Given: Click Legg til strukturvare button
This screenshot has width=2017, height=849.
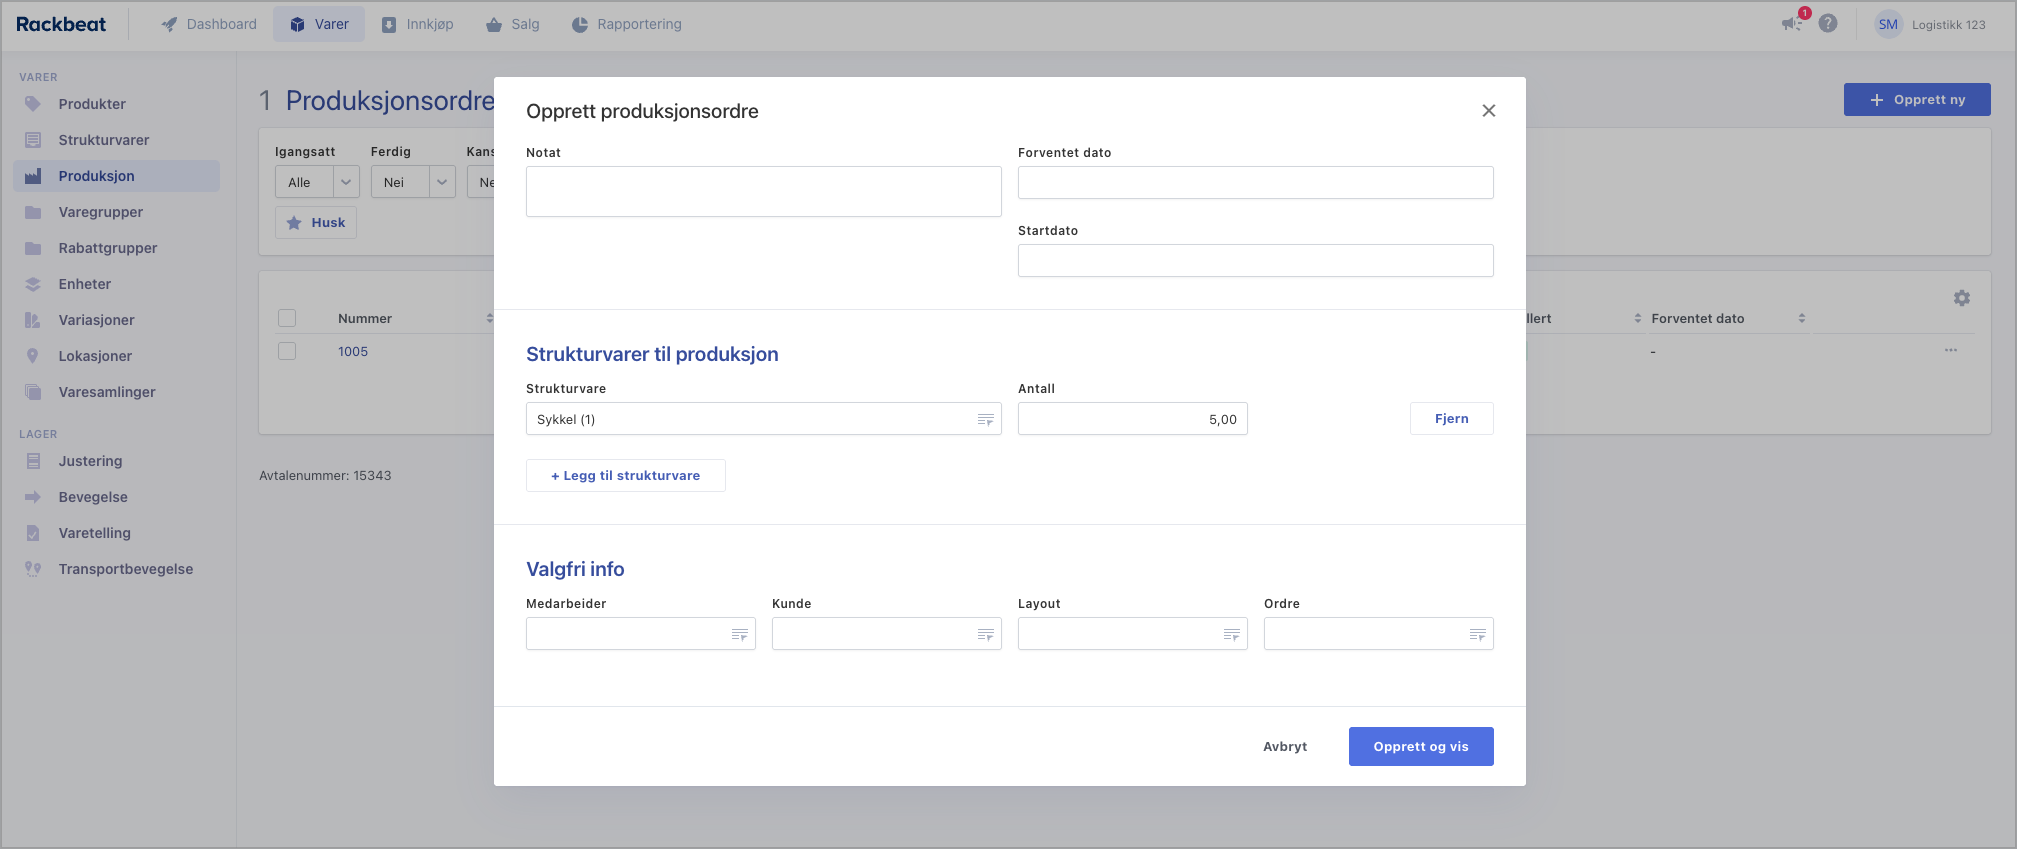Looking at the screenshot, I should click(x=625, y=476).
